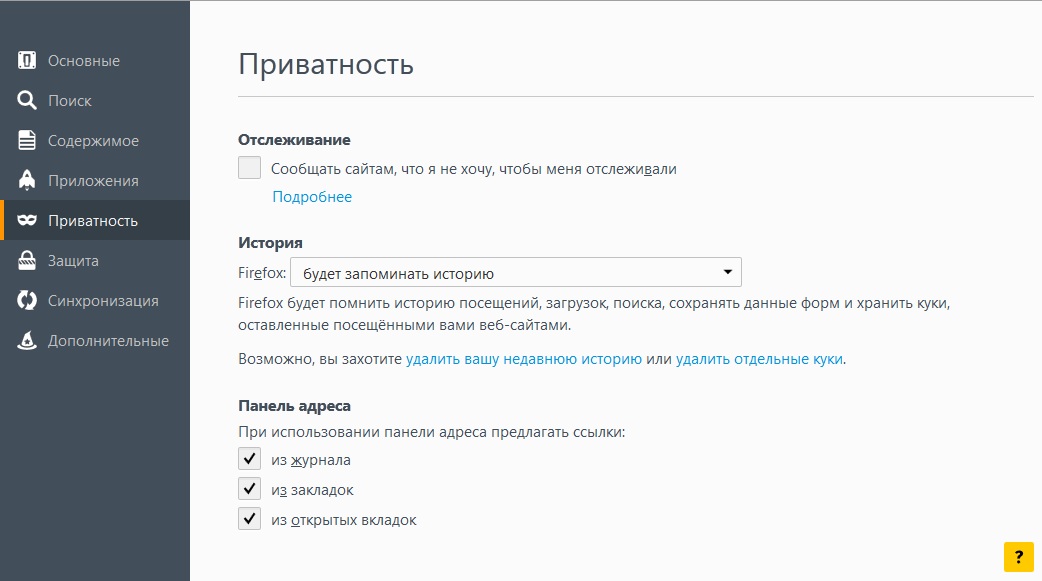
Task: Enable the do-not-track checkbox under Отслеживание
Action: point(249,168)
